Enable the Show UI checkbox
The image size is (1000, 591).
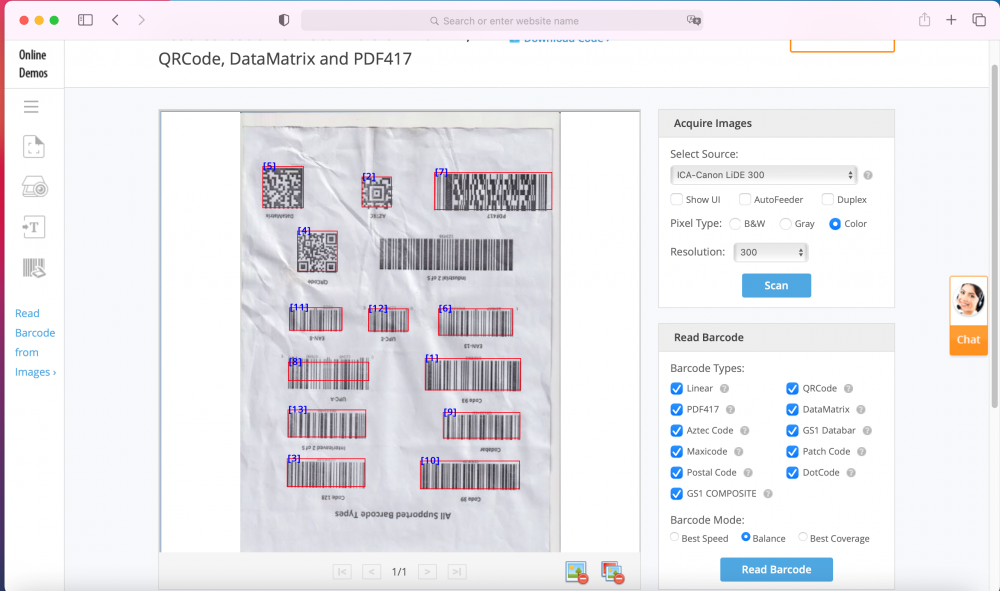pos(677,200)
